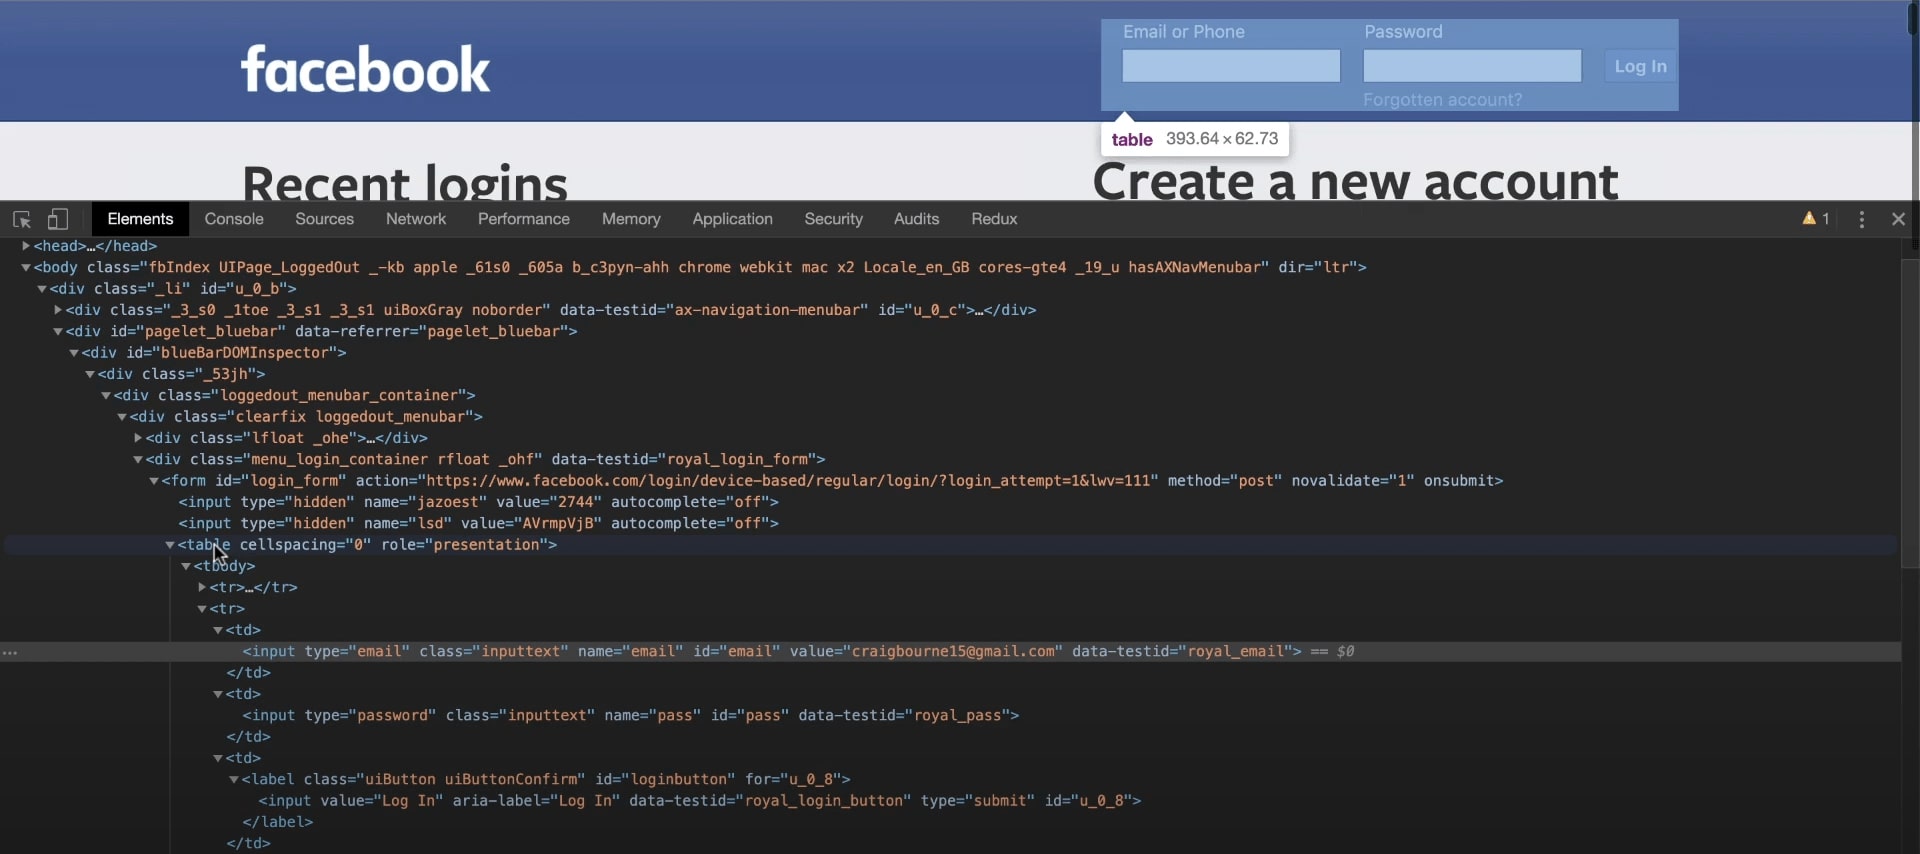Open the Sources tab
This screenshot has width=1920, height=854.
325,219
